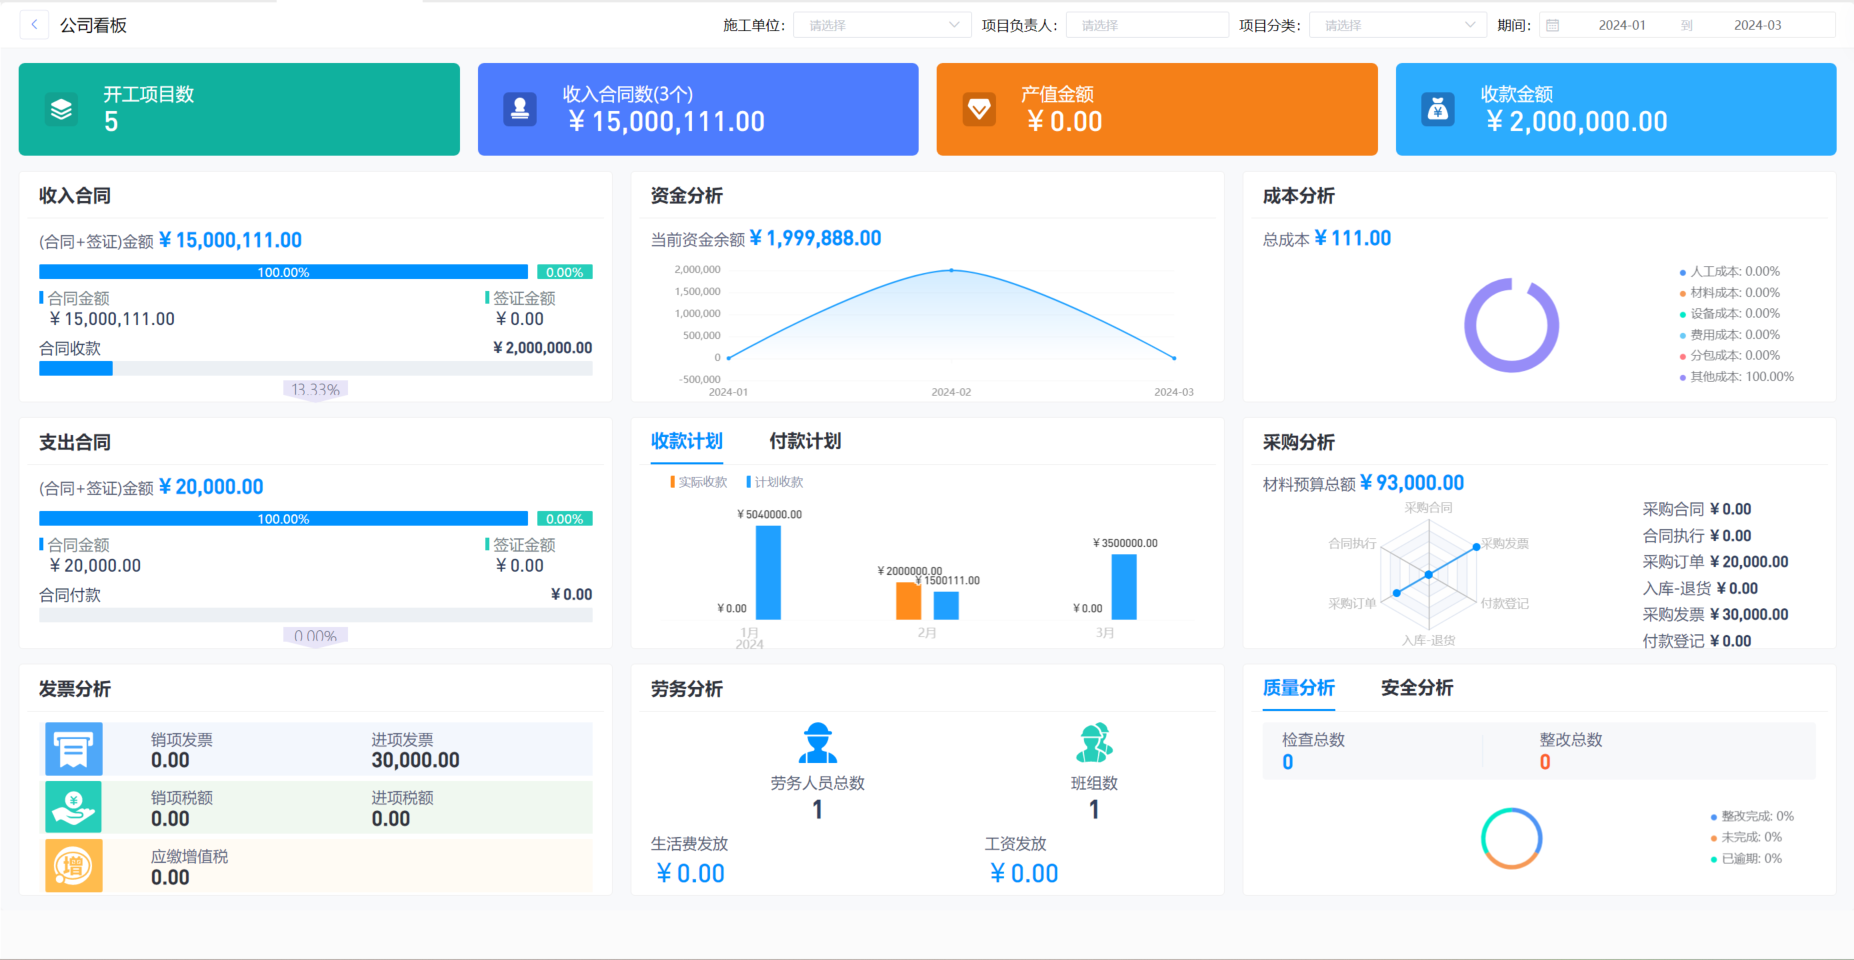Click the 班组数 team member icon
The width and height of the screenshot is (1854, 960).
(1094, 743)
